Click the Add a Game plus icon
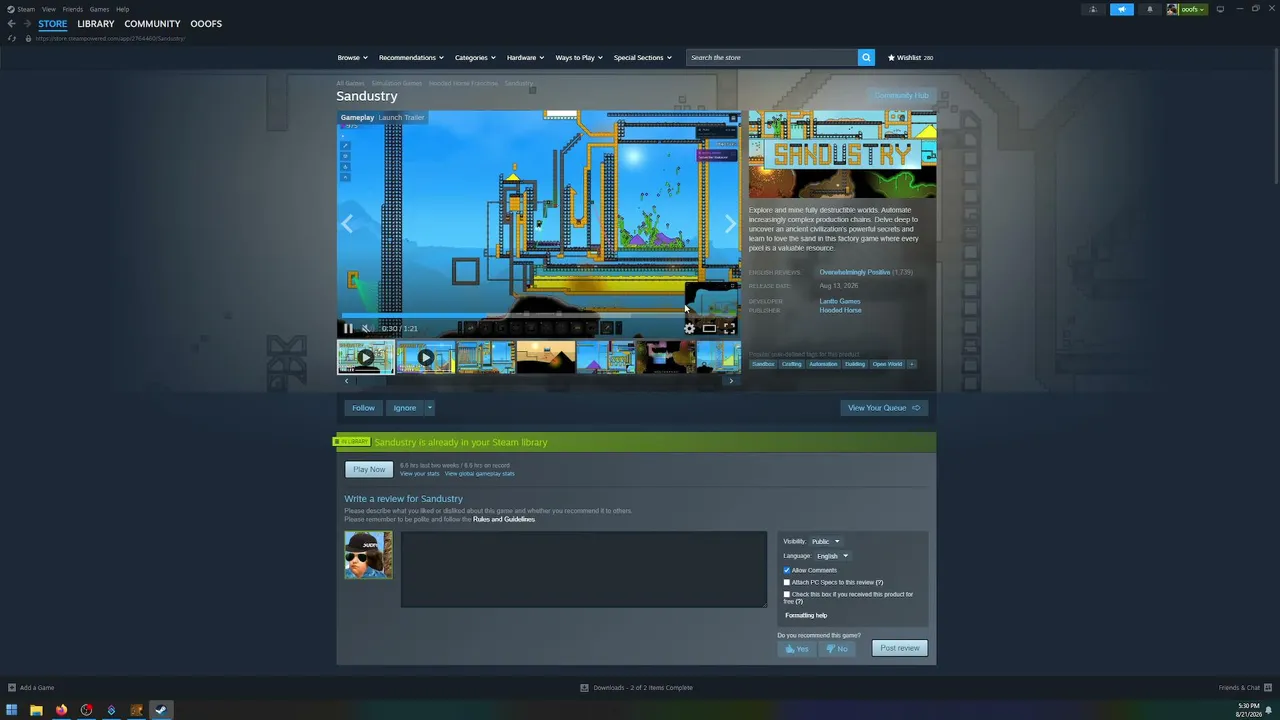This screenshot has width=1280, height=720. [x=12, y=688]
